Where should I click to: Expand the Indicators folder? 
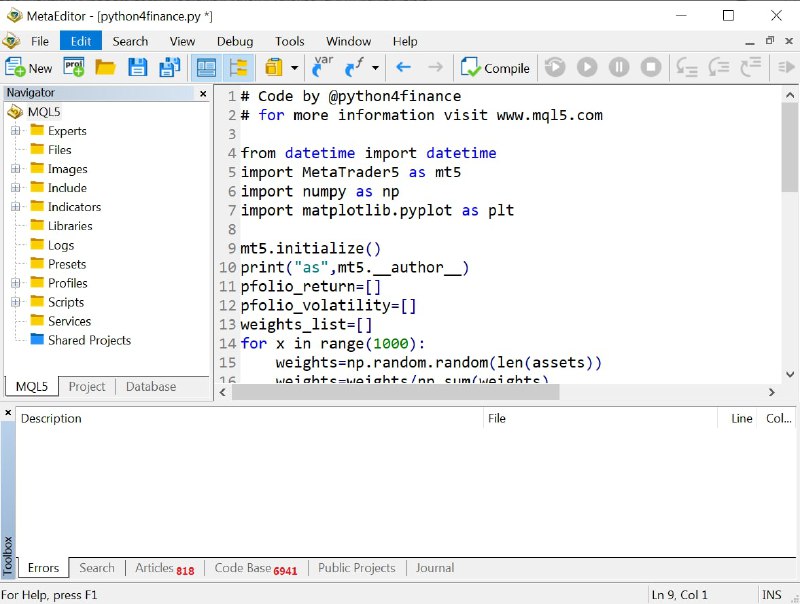tap(16, 207)
